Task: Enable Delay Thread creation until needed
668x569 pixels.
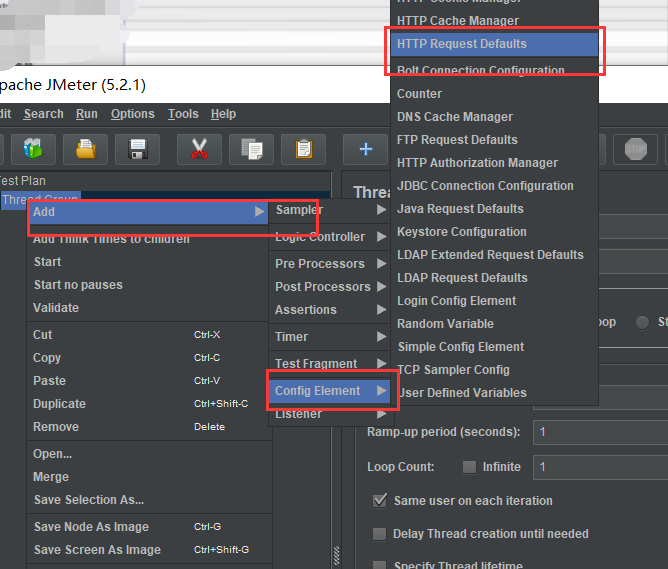Action: (x=379, y=534)
